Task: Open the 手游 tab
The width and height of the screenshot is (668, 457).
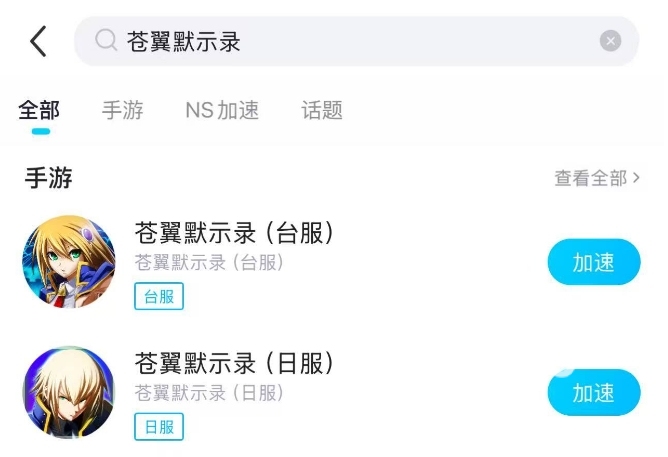Action: 123,110
